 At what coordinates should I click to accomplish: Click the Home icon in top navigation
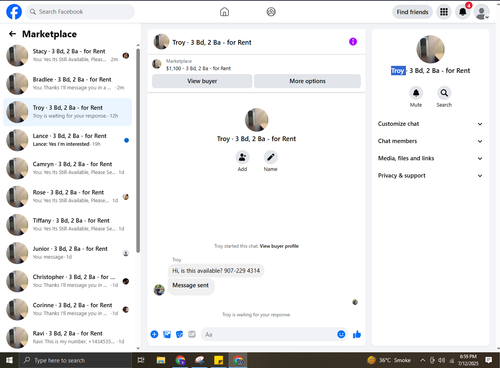pos(224,12)
